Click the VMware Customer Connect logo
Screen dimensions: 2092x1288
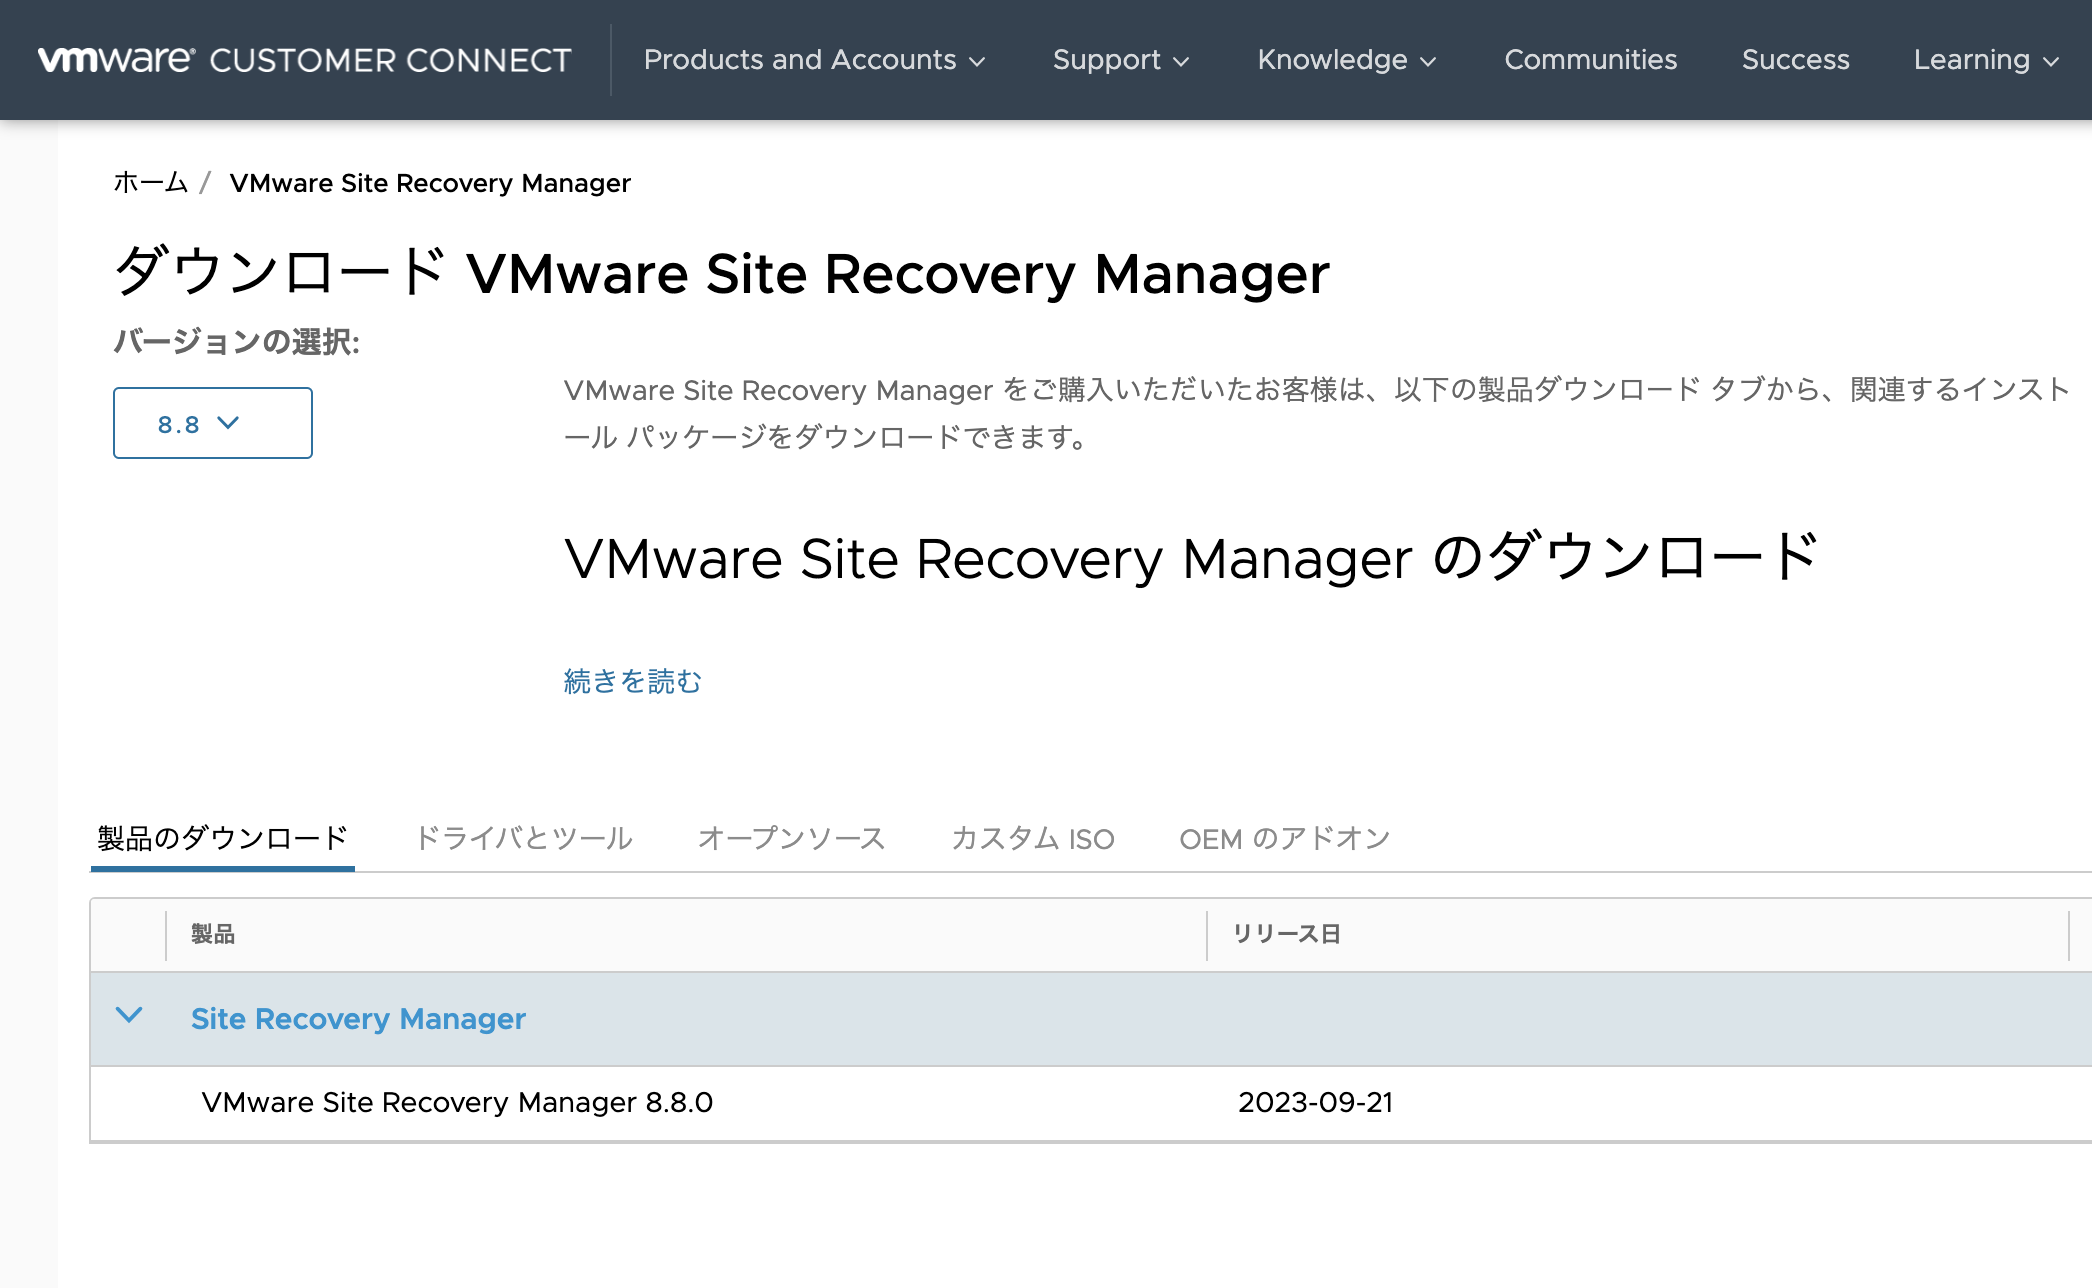[304, 60]
